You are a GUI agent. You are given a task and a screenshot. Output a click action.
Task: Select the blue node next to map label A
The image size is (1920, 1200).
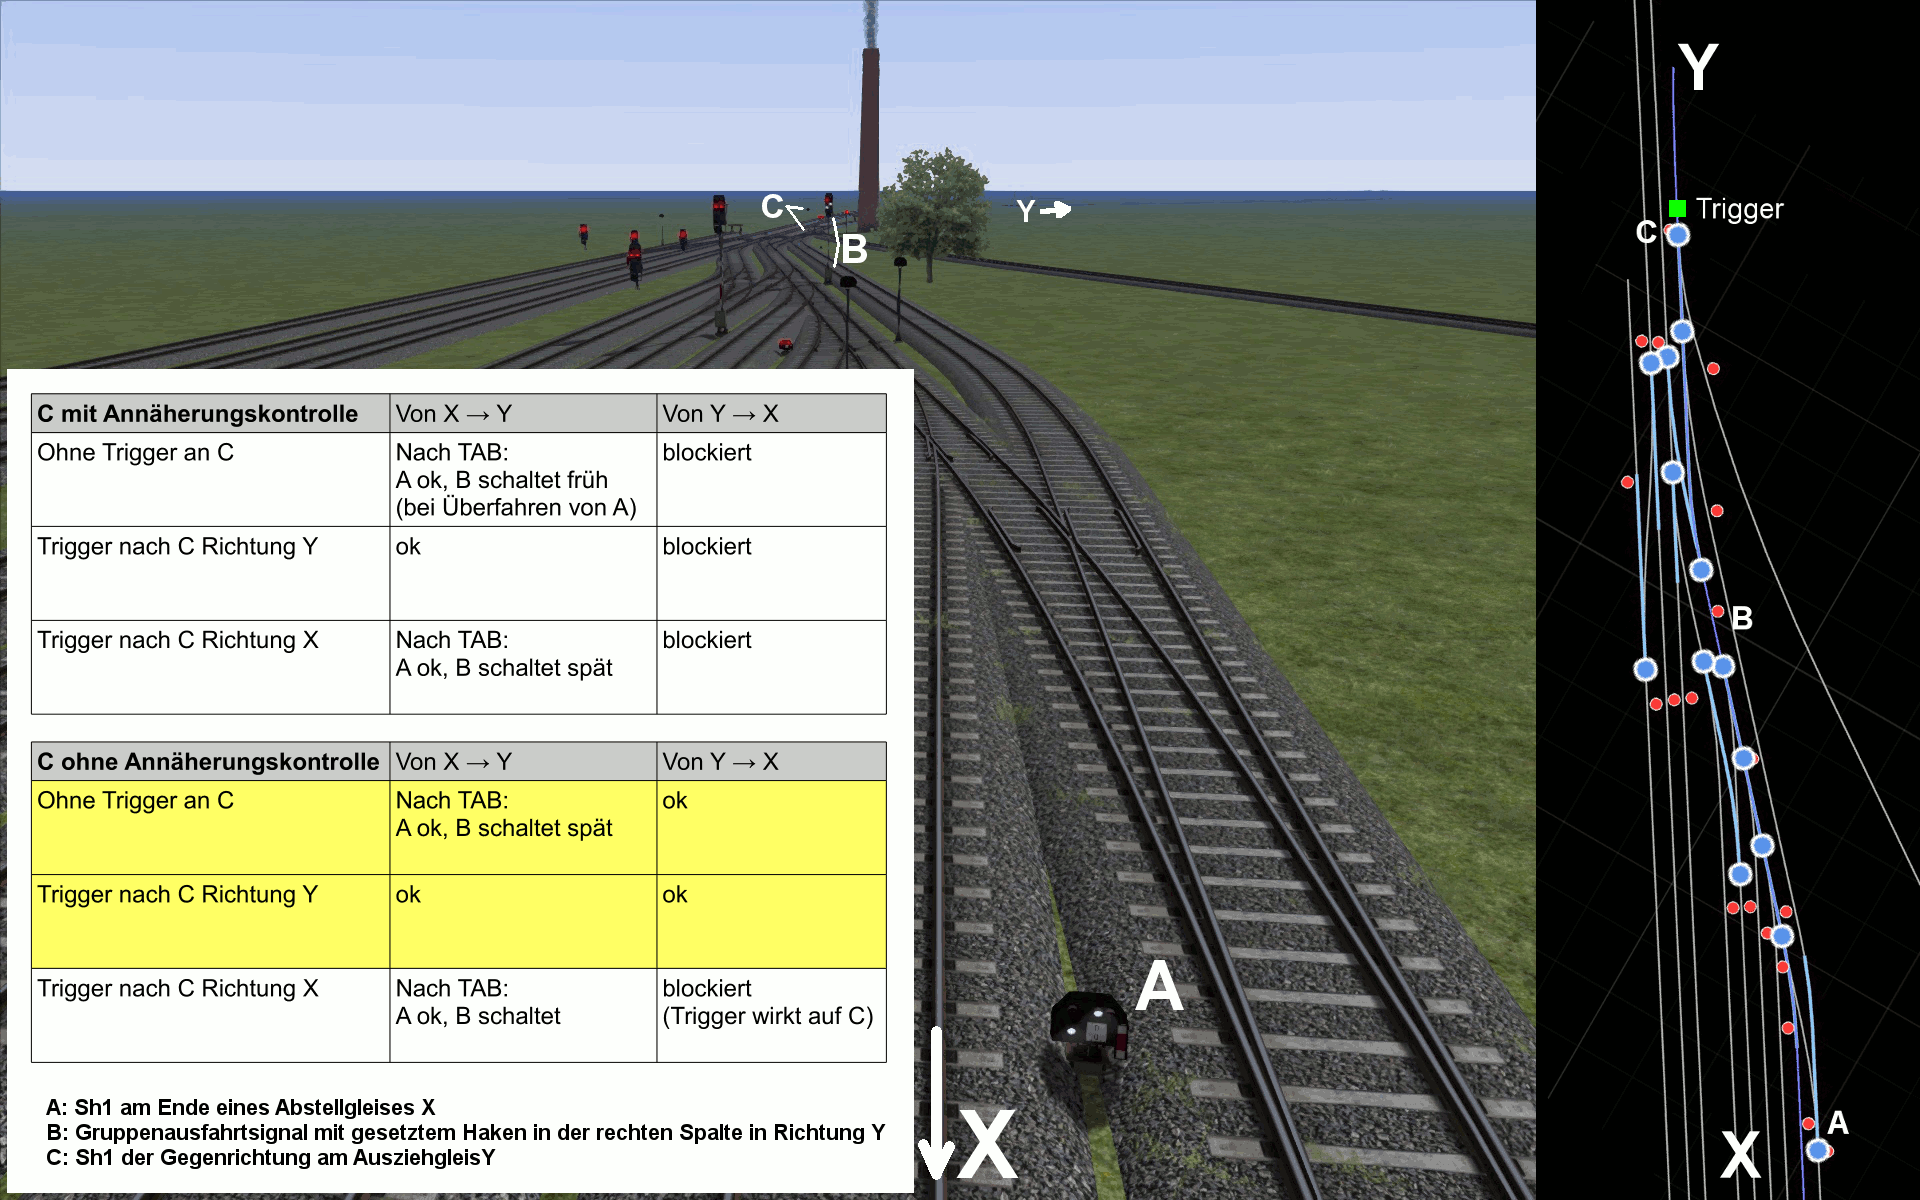click(x=1818, y=1150)
